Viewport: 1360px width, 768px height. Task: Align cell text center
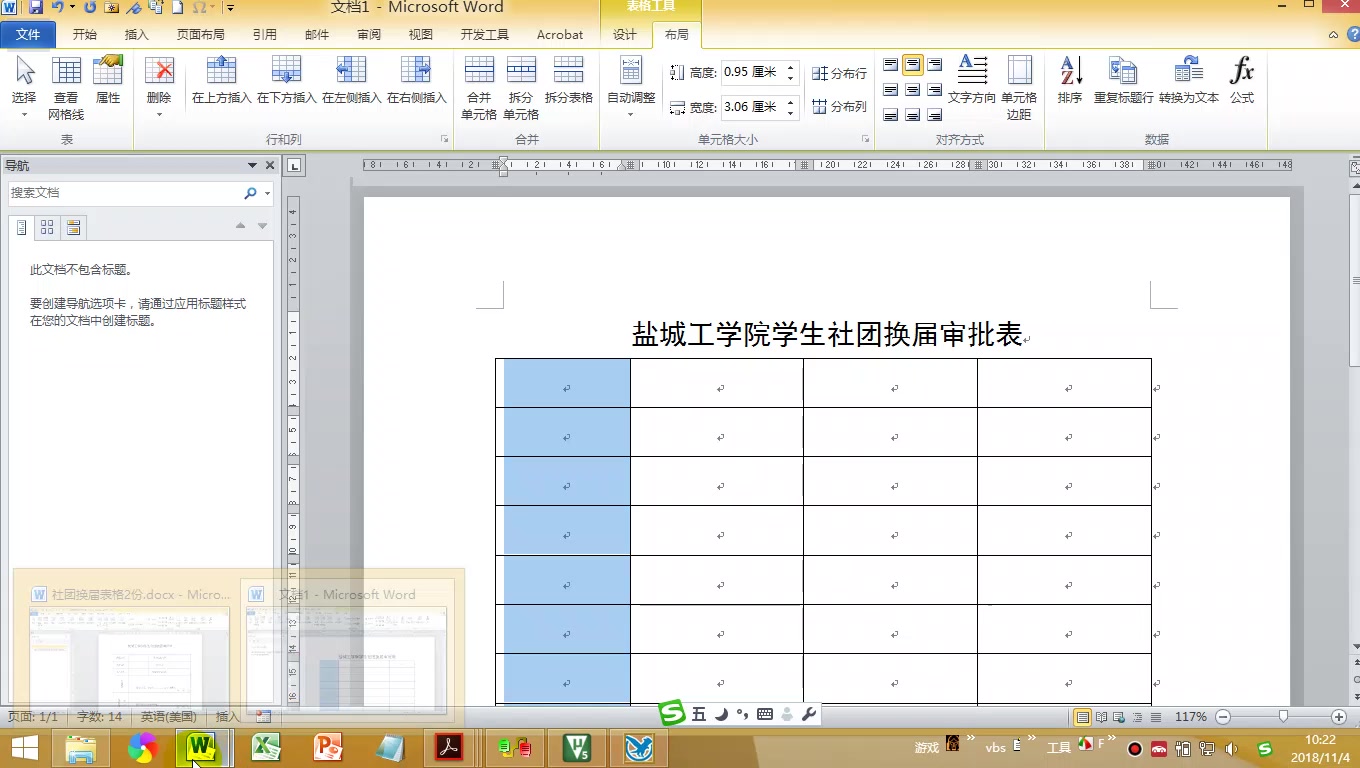pos(913,90)
